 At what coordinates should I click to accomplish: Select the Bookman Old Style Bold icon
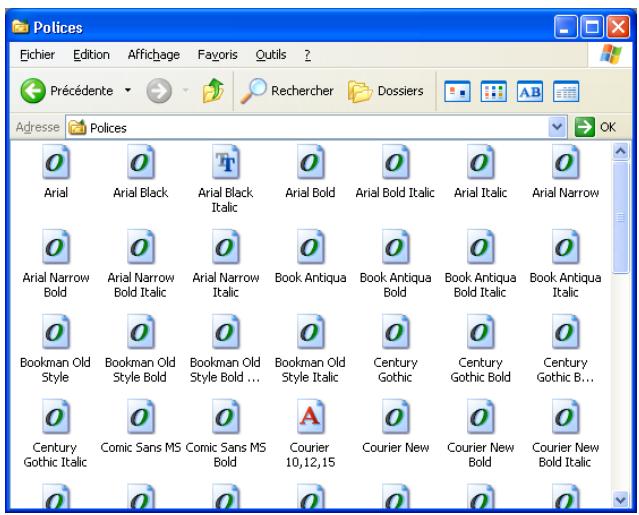pos(141,332)
